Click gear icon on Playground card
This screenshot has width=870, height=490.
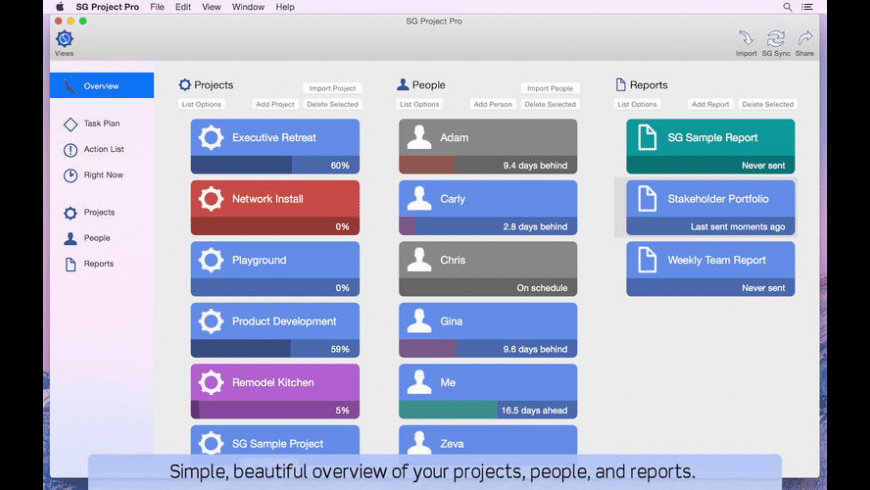tap(211, 260)
